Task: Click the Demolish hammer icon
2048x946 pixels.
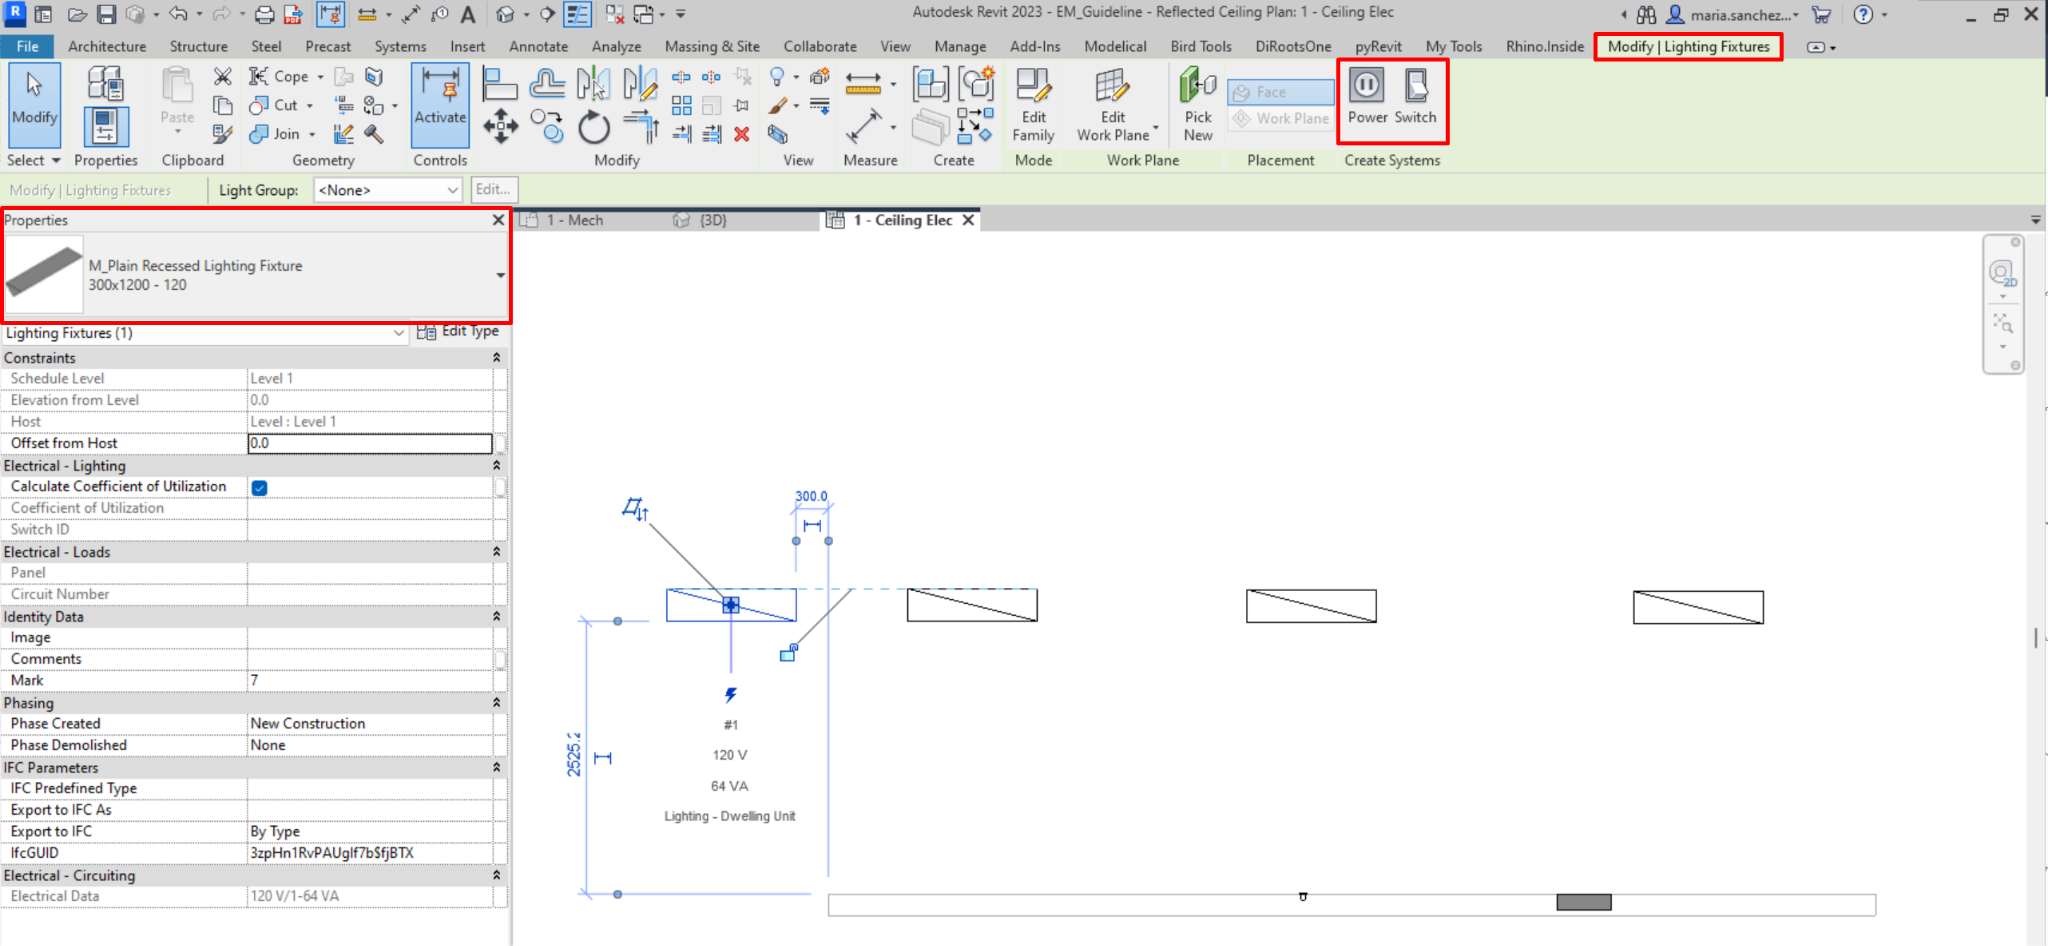Action: (x=373, y=134)
